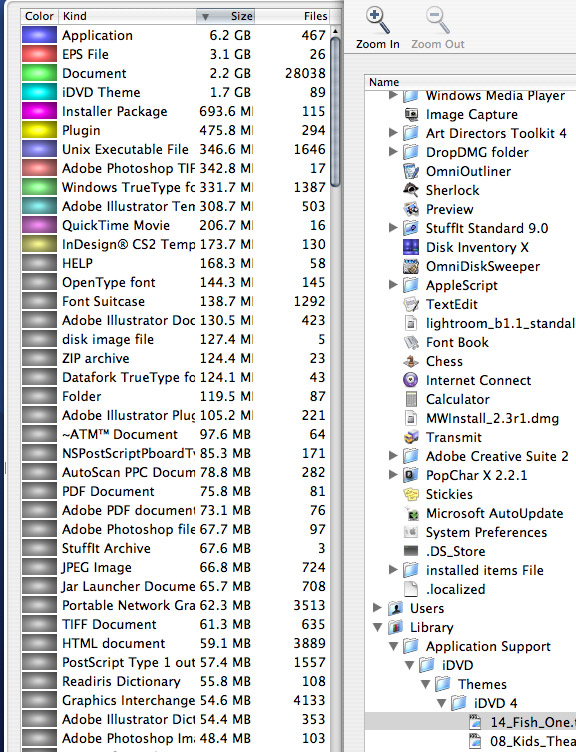Click the green Document color swatch

(x=39, y=73)
